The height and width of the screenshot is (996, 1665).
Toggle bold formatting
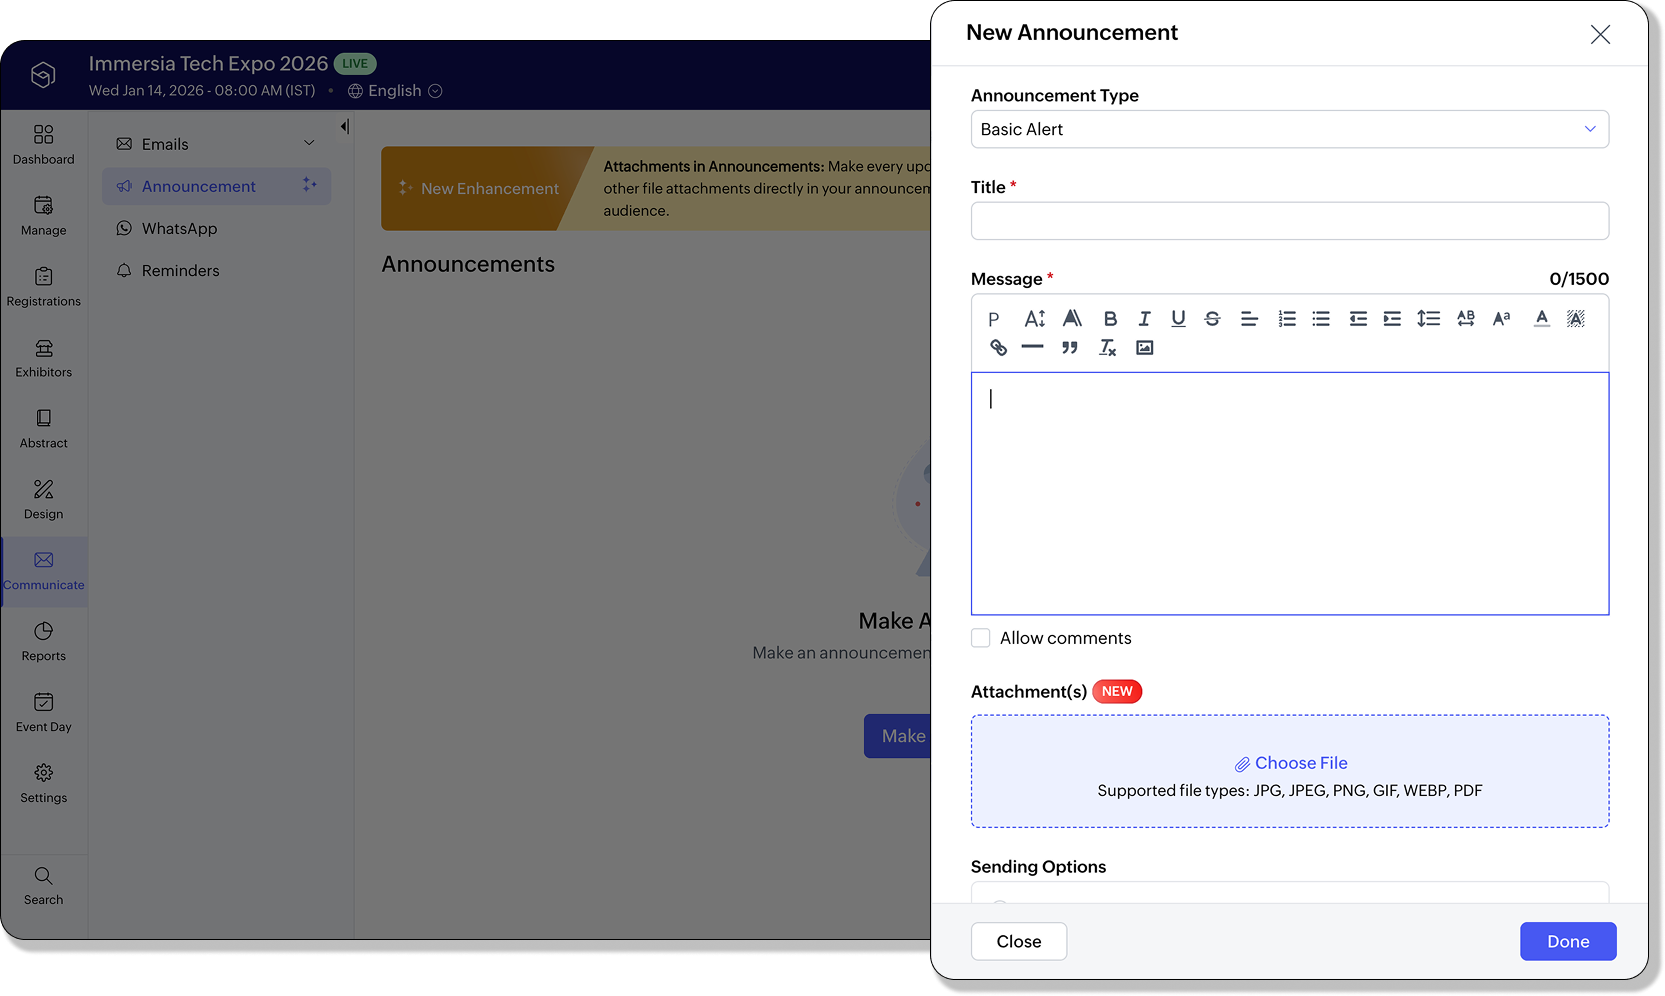pyautogui.click(x=1110, y=319)
